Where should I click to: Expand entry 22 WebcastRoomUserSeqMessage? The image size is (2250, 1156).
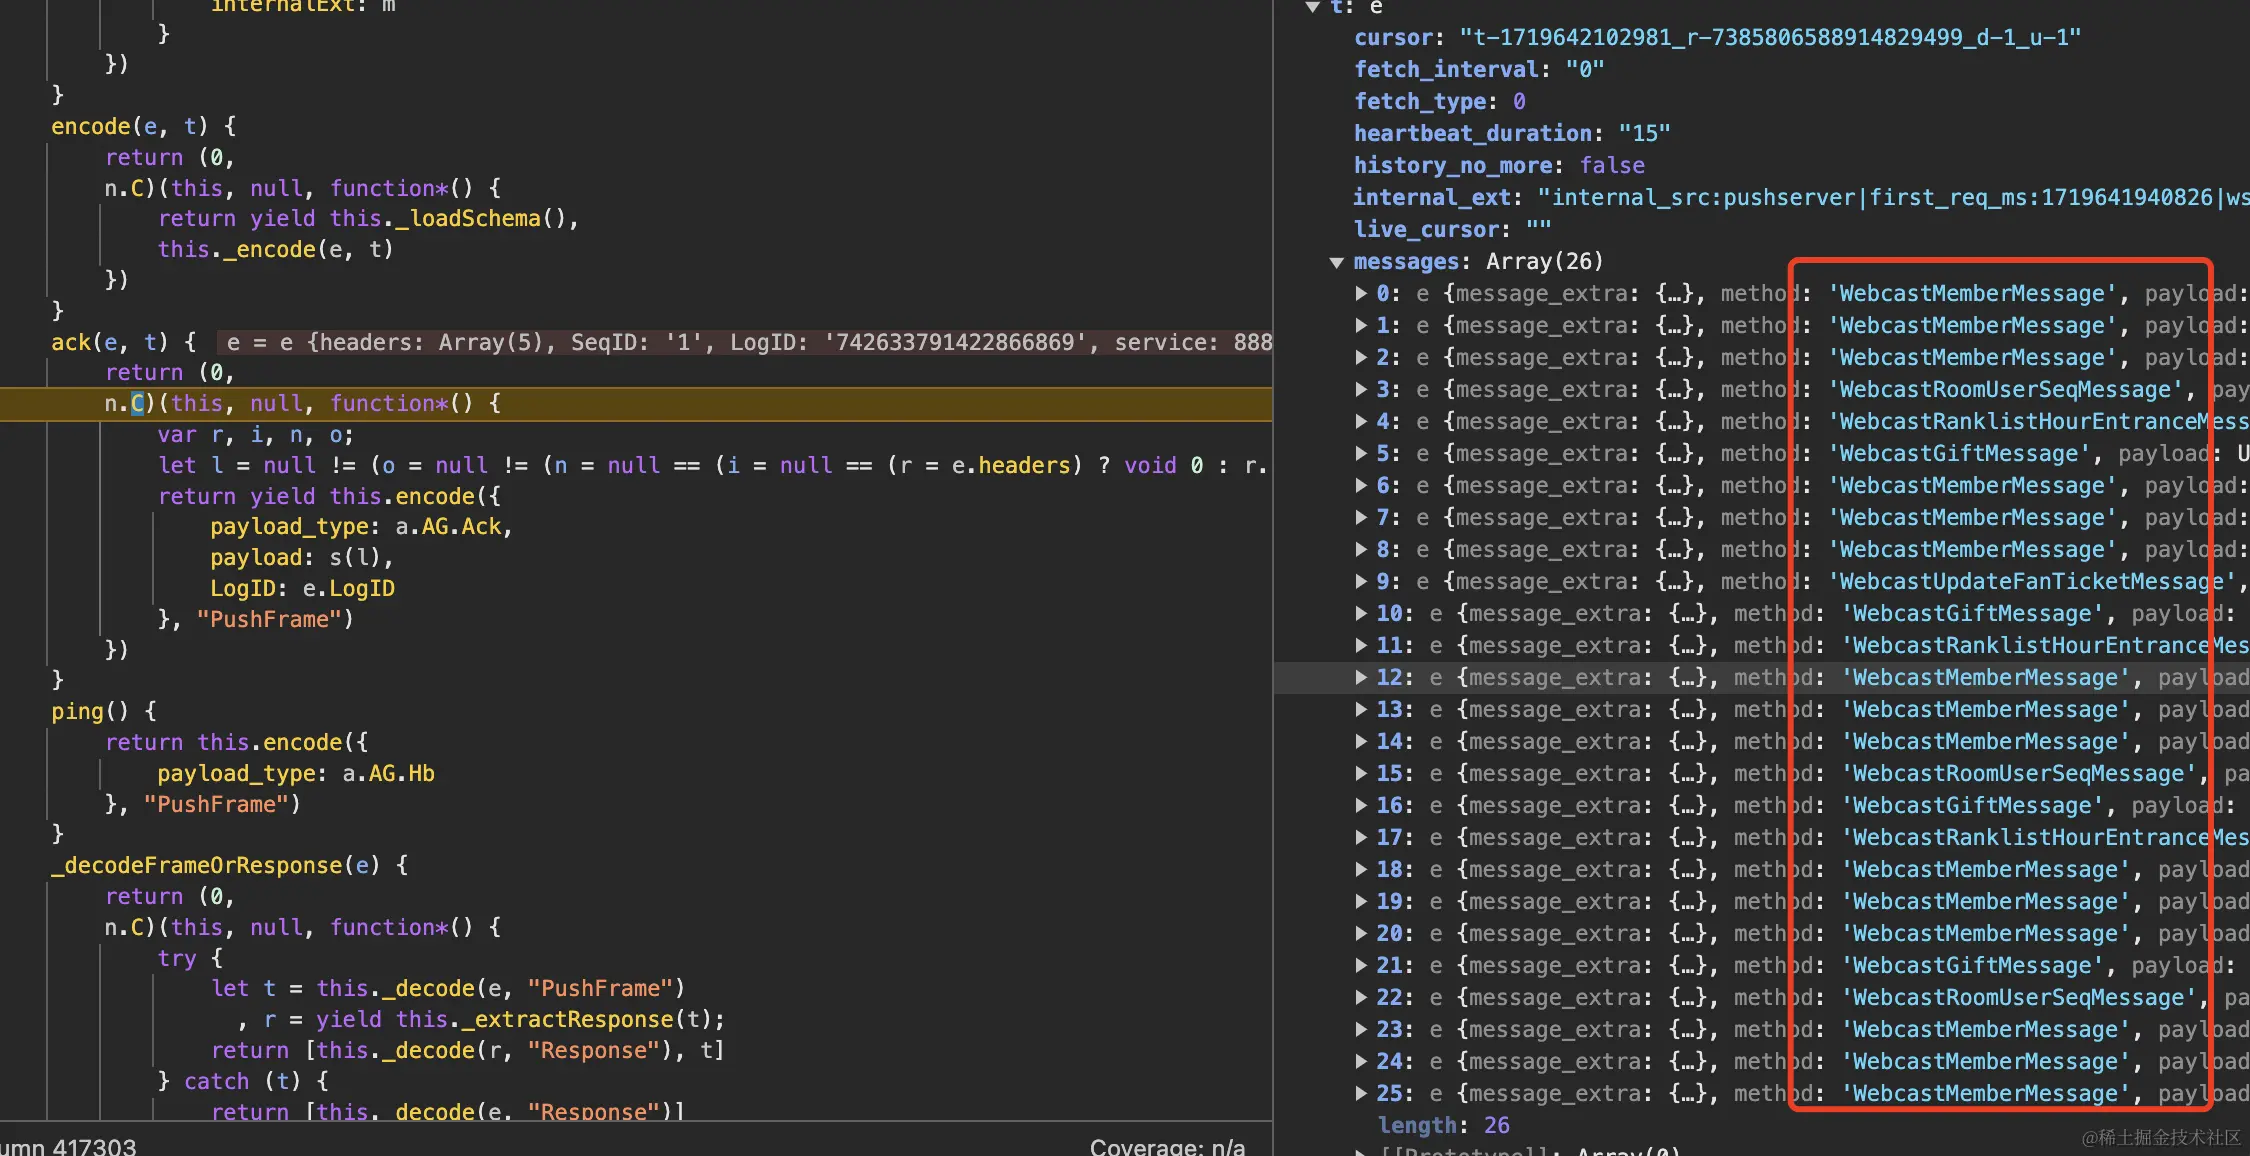[x=1361, y=998]
